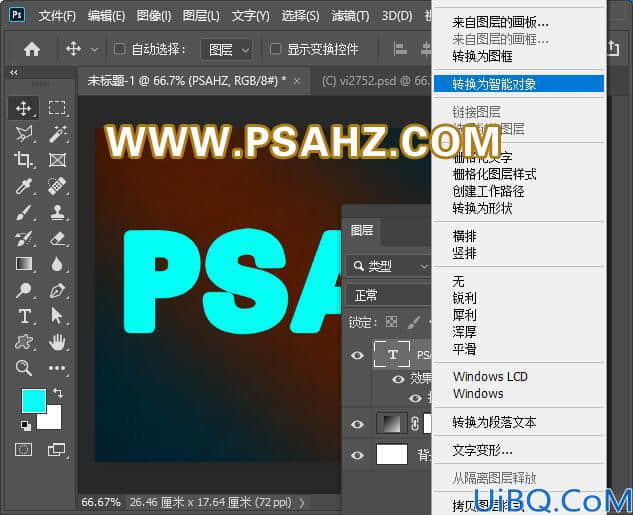Viewport: 633px width, 515px height.
Task: Hide the gradient fill layer
Action: pos(357,424)
